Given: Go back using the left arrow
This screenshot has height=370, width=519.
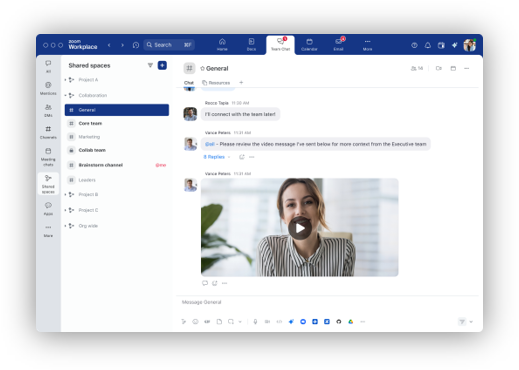Looking at the screenshot, I should coord(109,45).
